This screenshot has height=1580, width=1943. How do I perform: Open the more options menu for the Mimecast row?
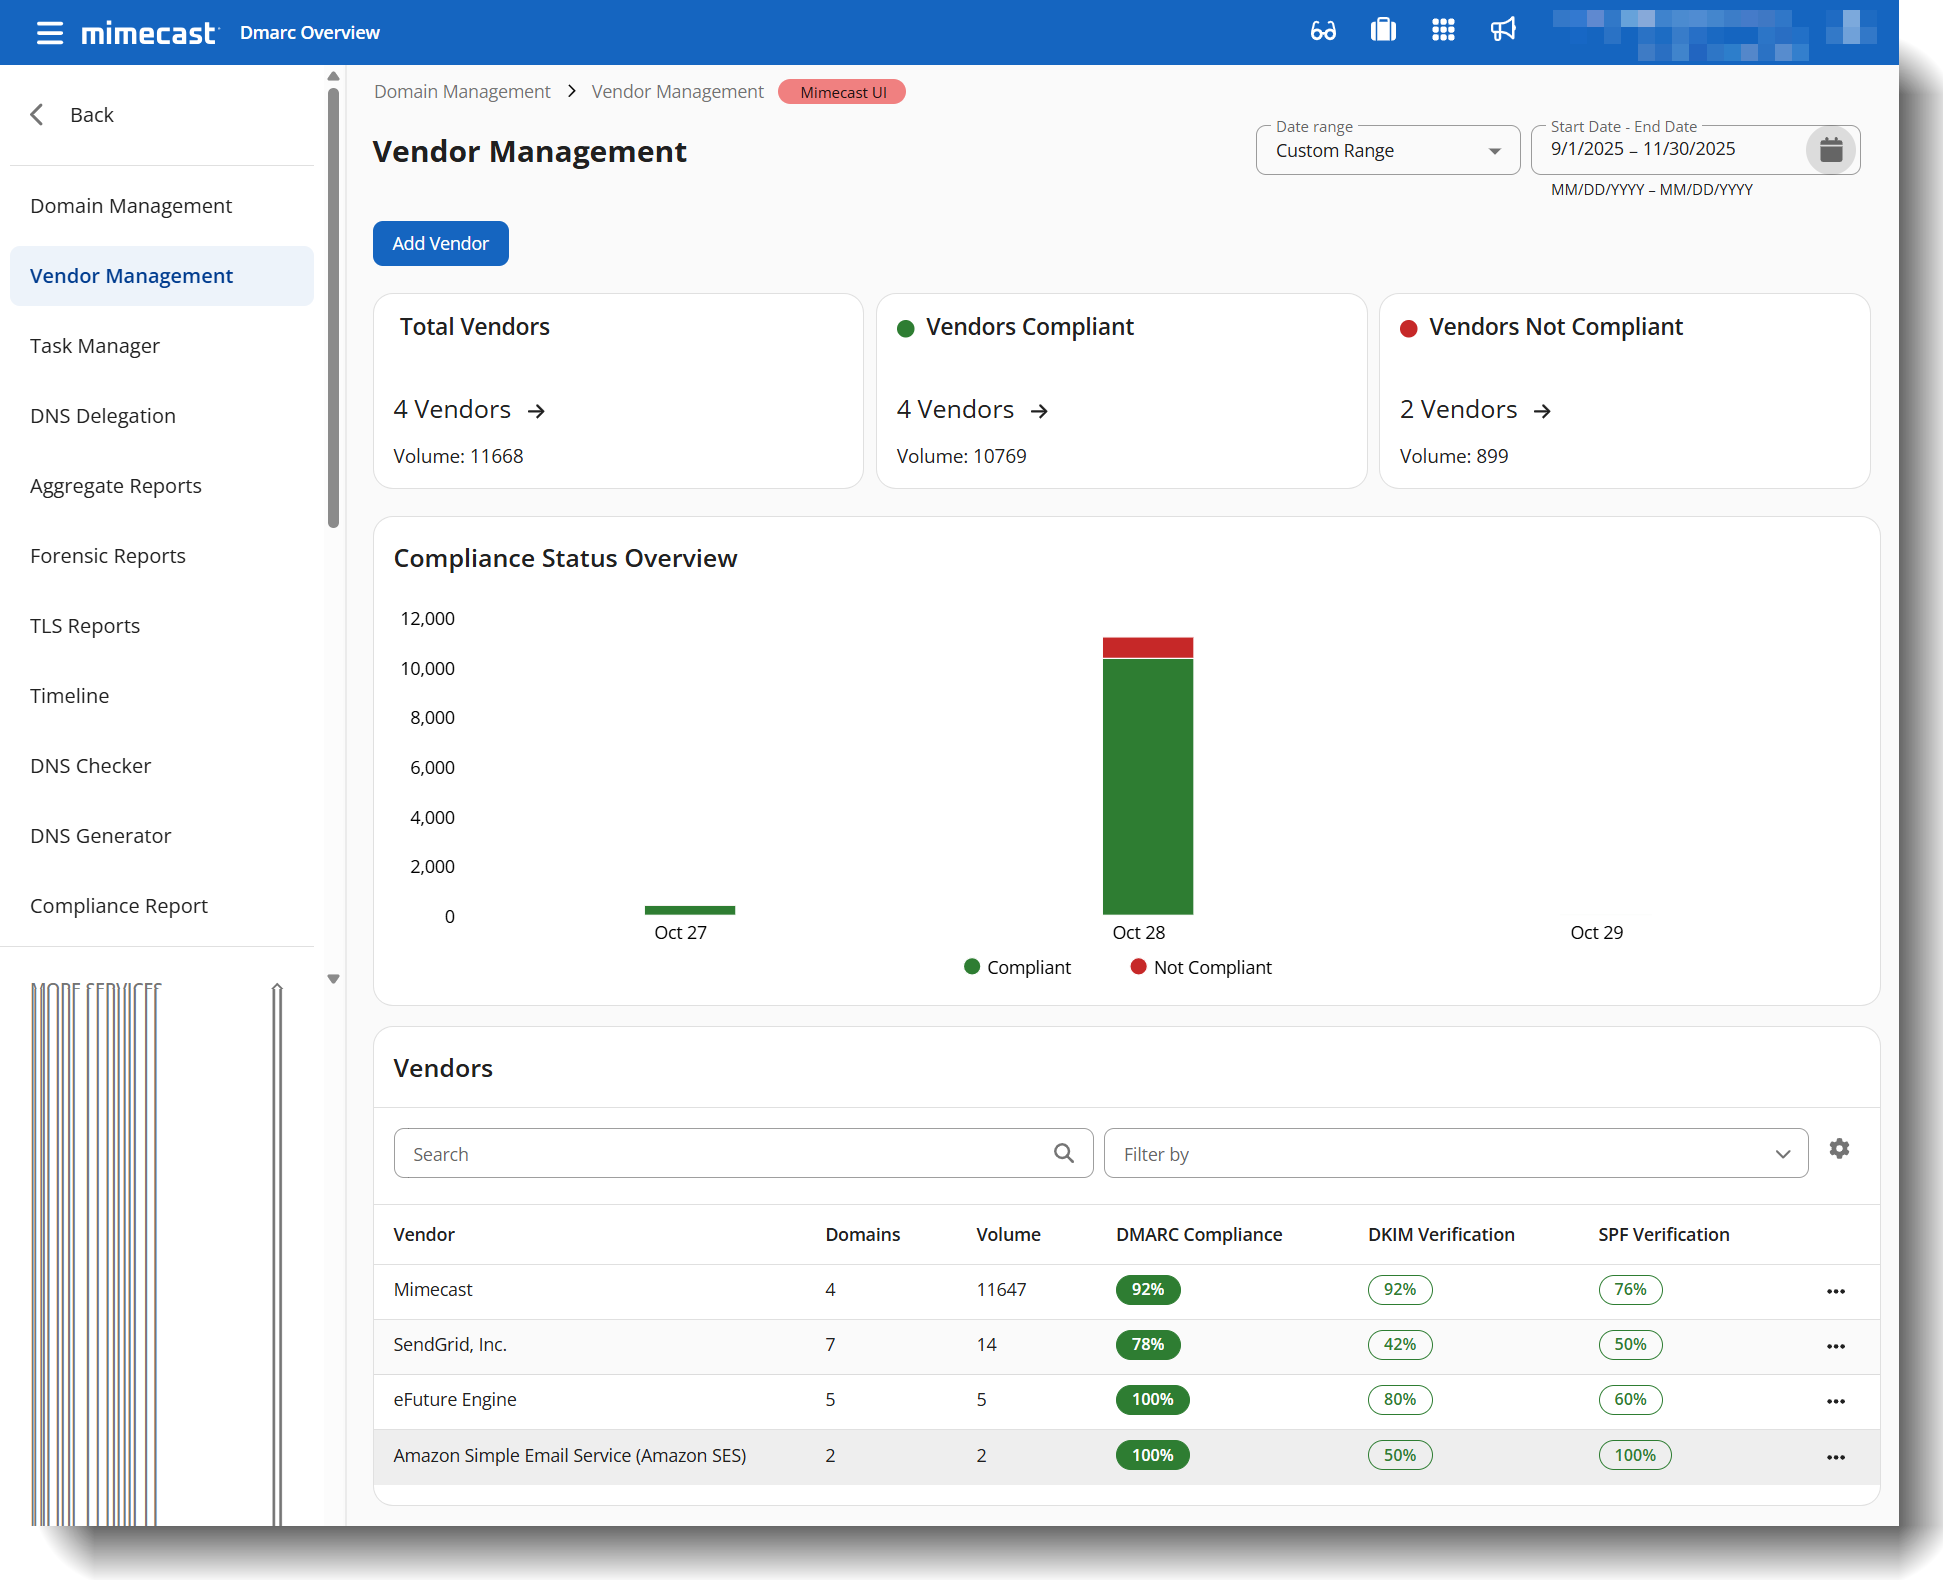coord(1836,1291)
